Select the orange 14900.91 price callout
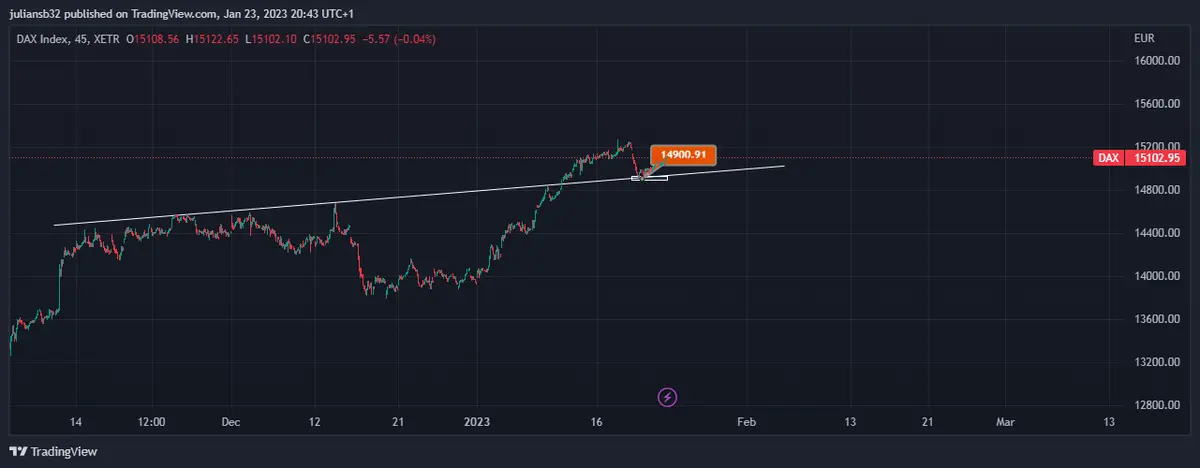This screenshot has height=468, width=1200. tap(684, 155)
